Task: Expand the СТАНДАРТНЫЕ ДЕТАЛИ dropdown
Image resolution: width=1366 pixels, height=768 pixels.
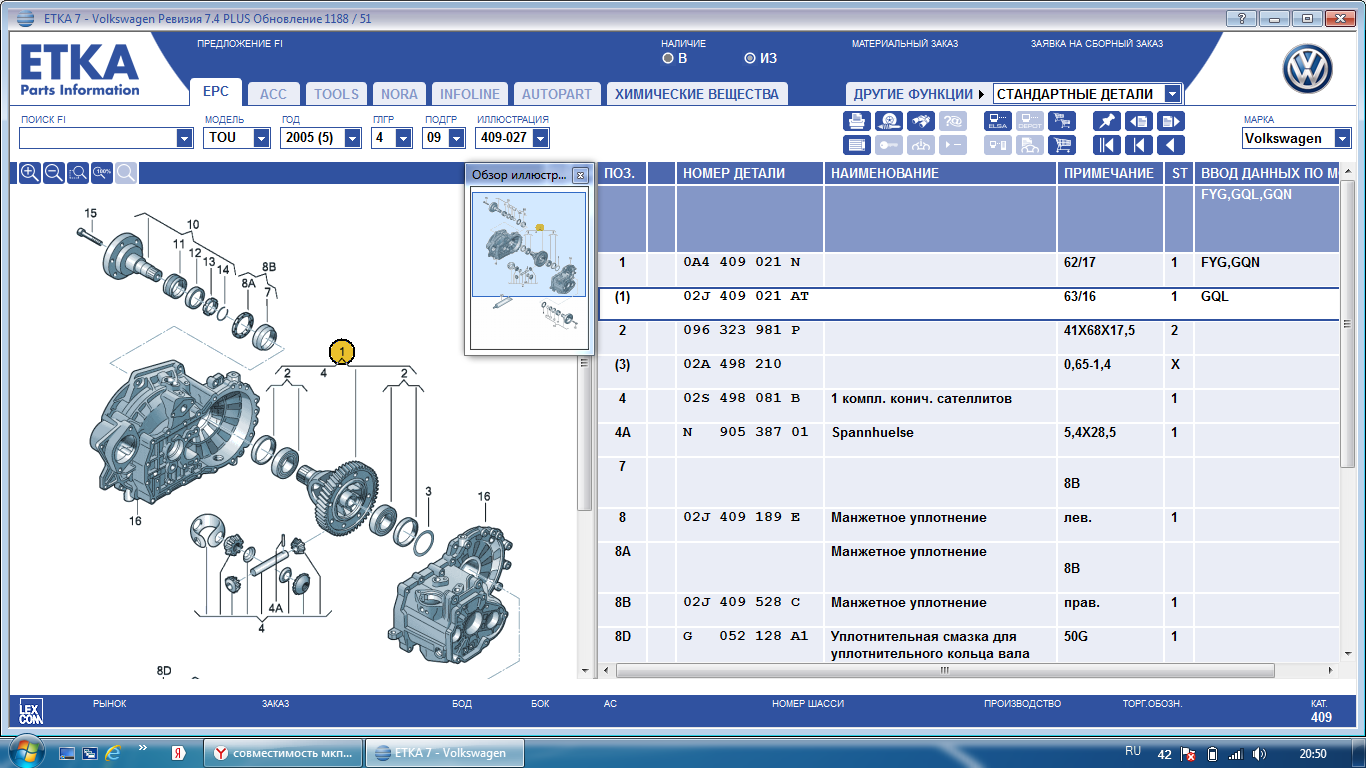Action: (1173, 94)
